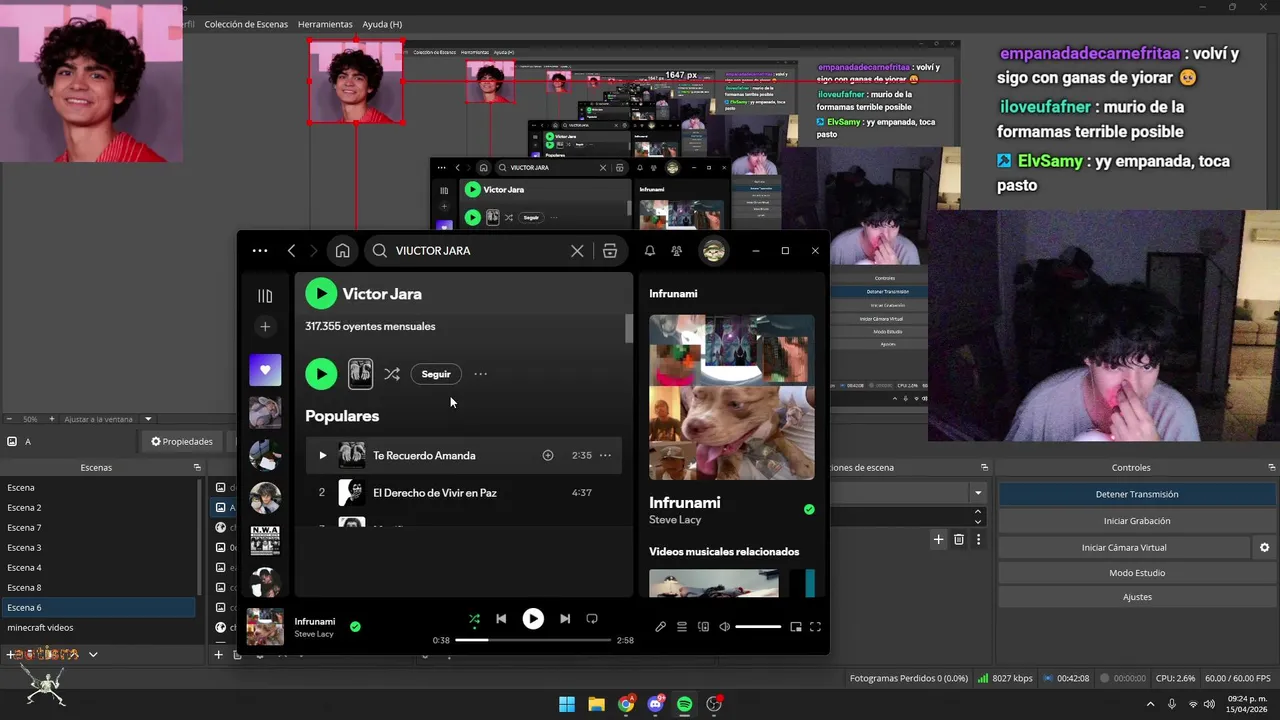1280x720 pixels.
Task: Play Victor Jara from large green button
Action: pyautogui.click(x=321, y=374)
